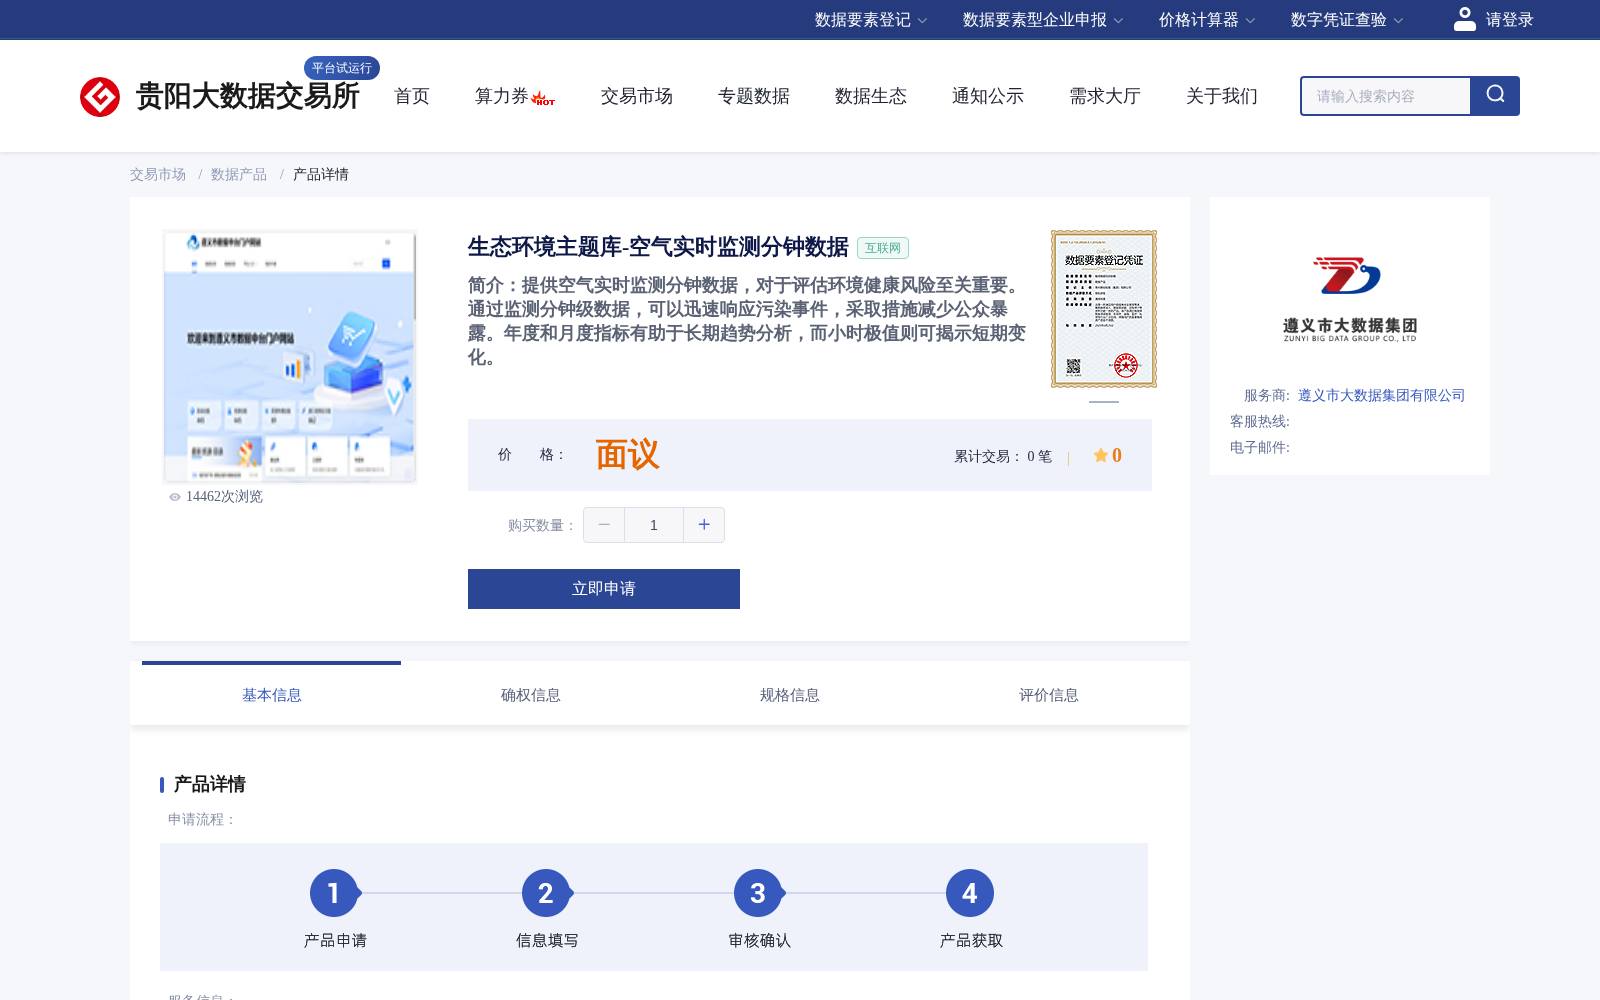
Task: Click the 累计交易：0笔 text
Action: point(1003,456)
